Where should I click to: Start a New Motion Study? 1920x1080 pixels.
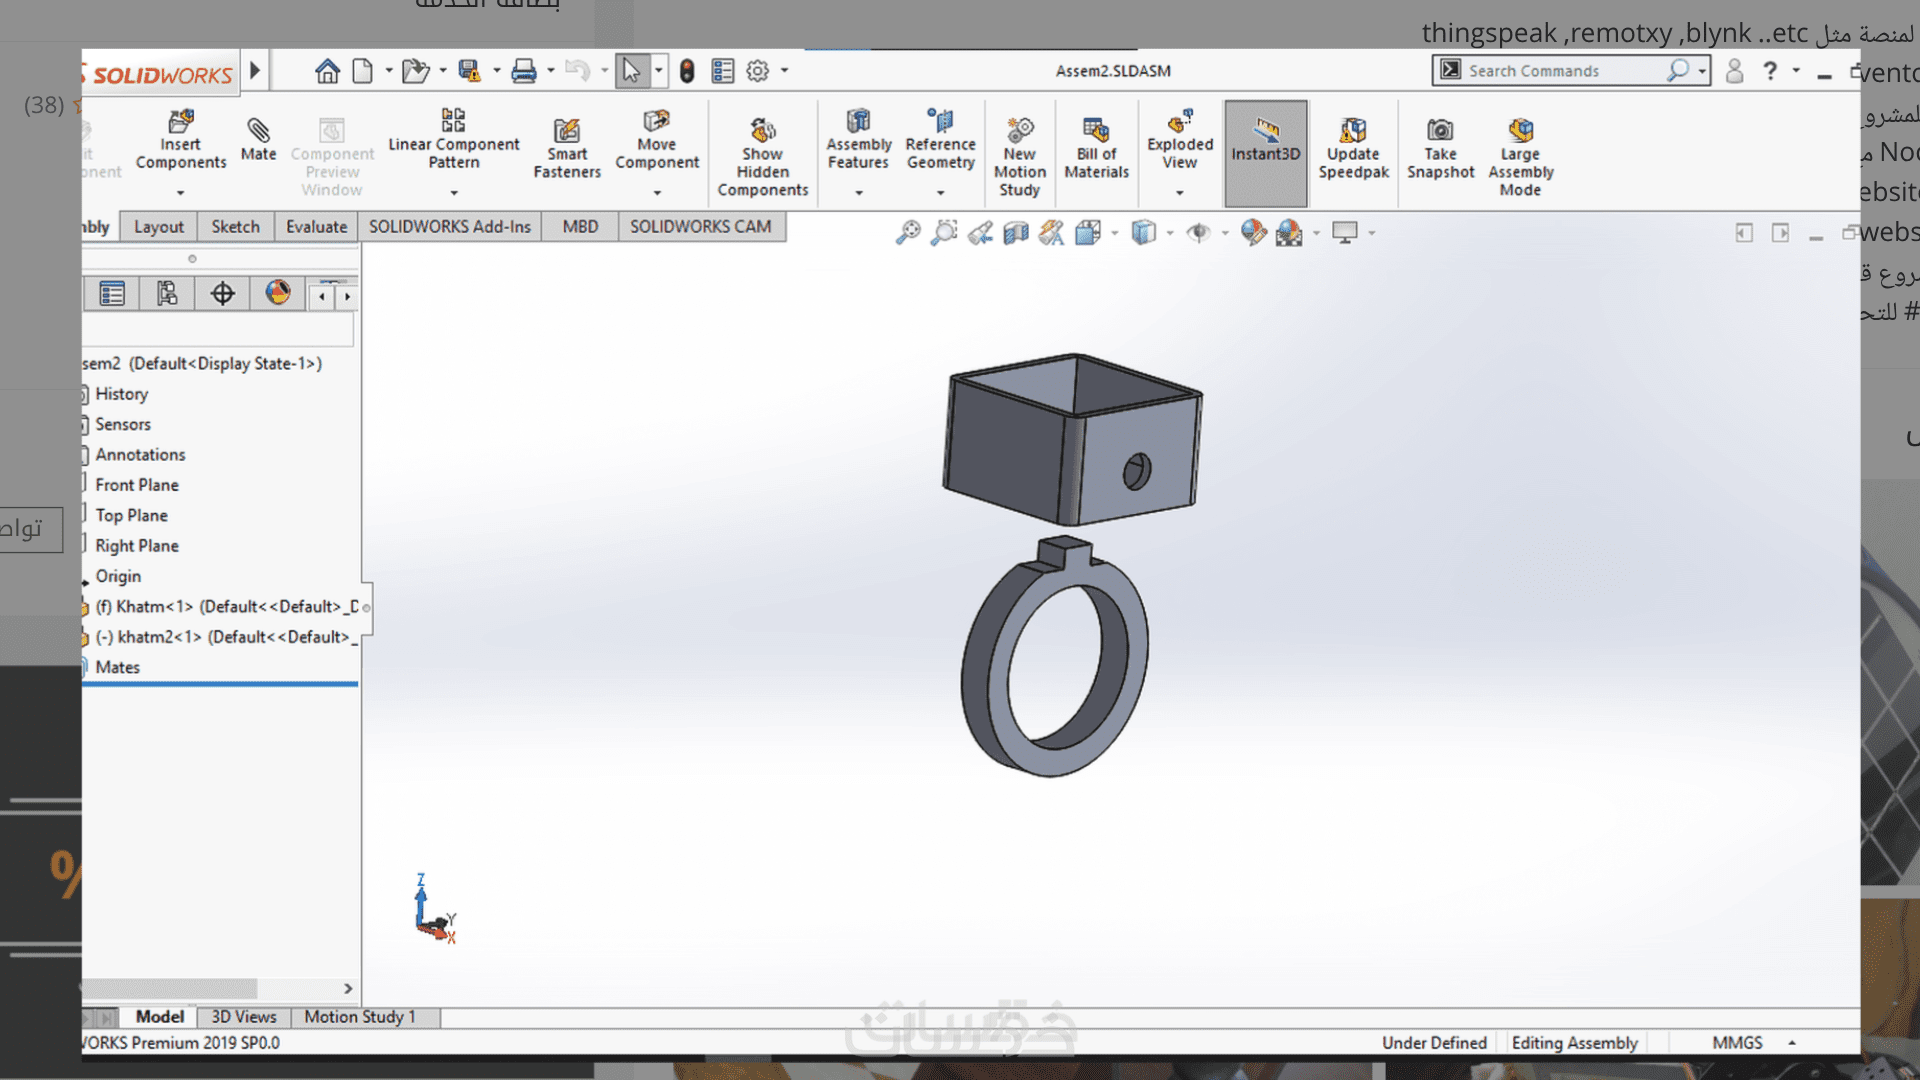click(x=1019, y=131)
